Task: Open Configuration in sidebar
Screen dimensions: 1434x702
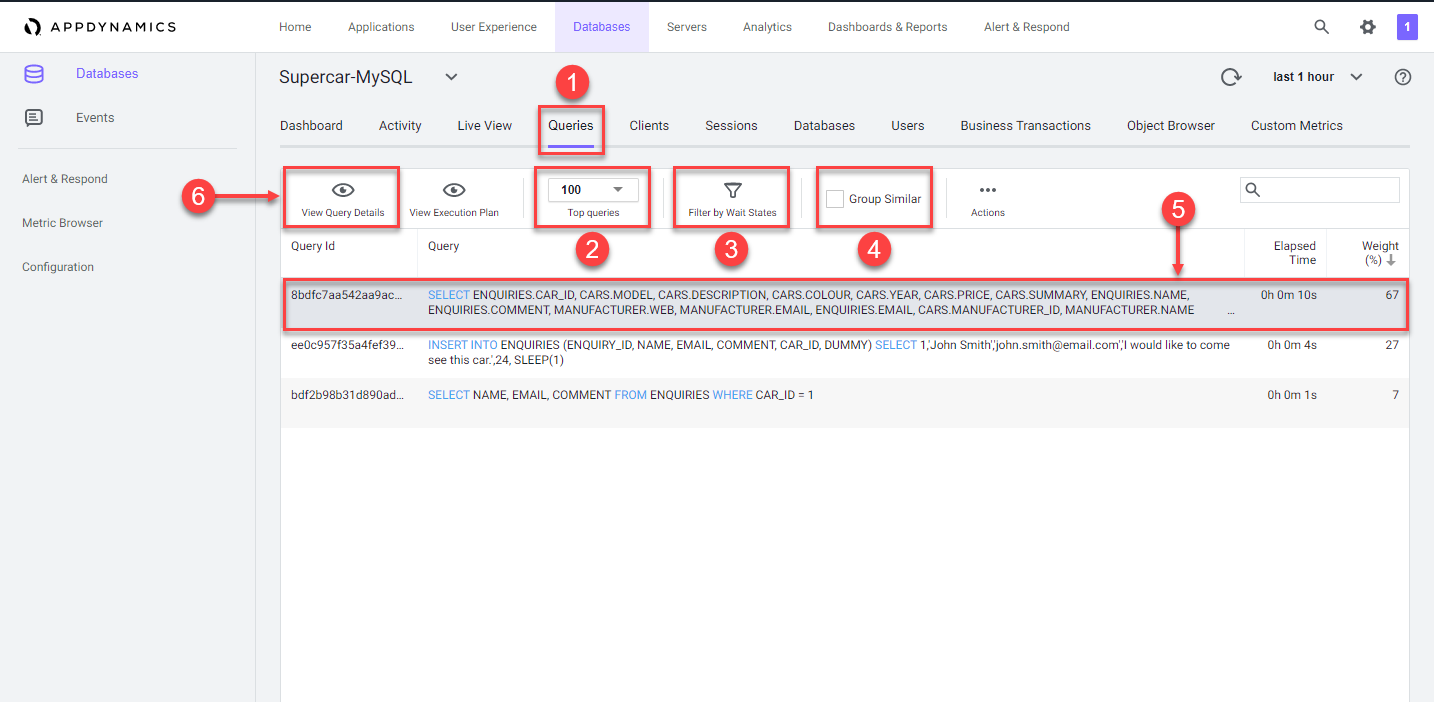Action: 58,267
